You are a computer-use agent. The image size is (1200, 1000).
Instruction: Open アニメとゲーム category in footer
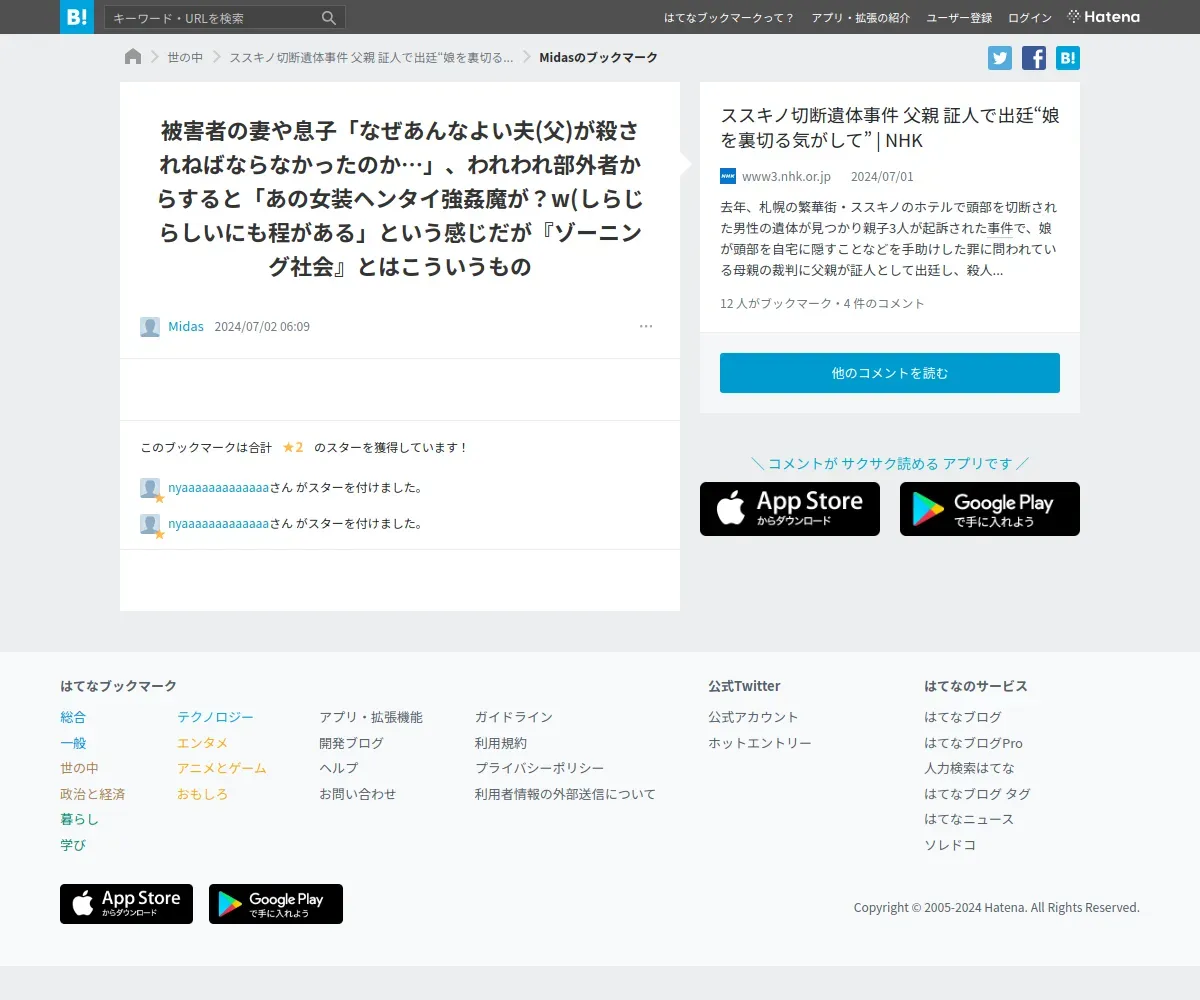[x=222, y=768]
